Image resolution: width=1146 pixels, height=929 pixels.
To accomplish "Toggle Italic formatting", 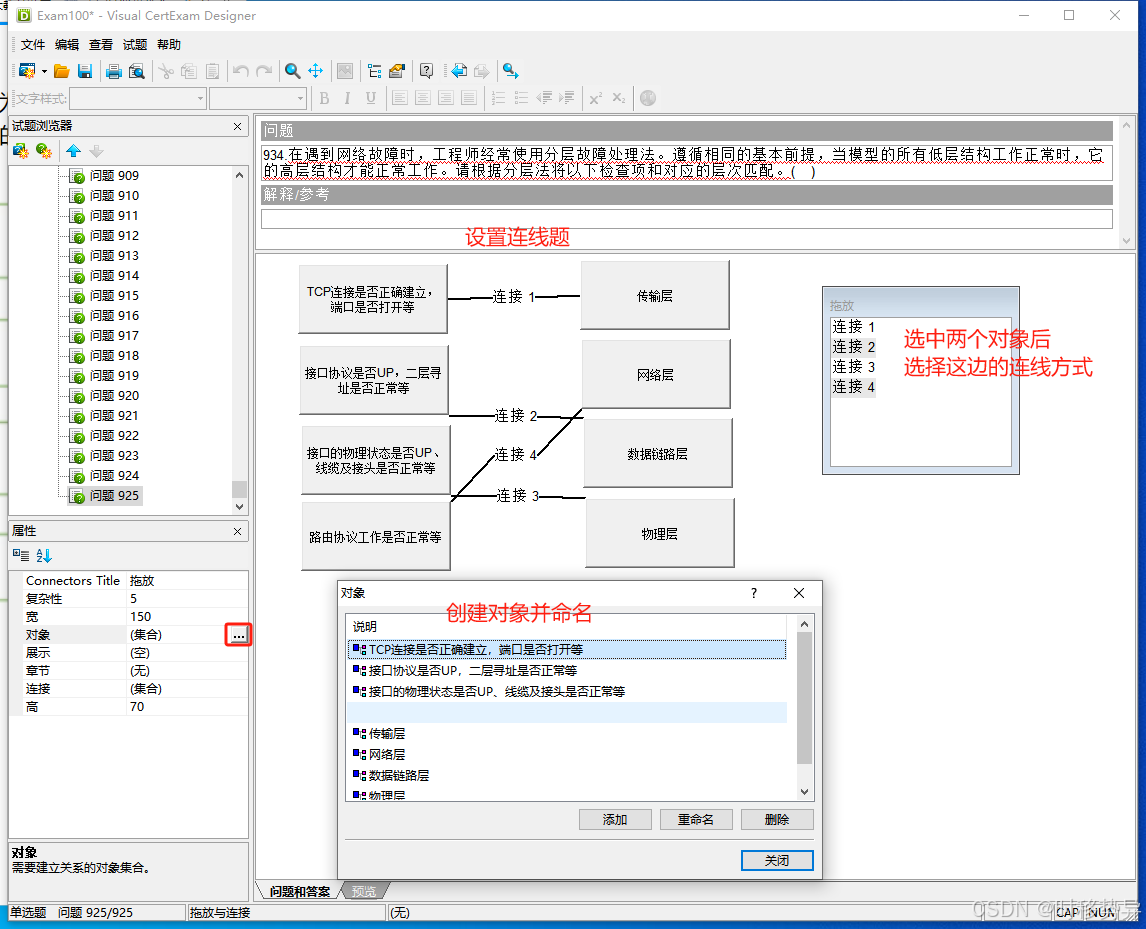I will 347,98.
